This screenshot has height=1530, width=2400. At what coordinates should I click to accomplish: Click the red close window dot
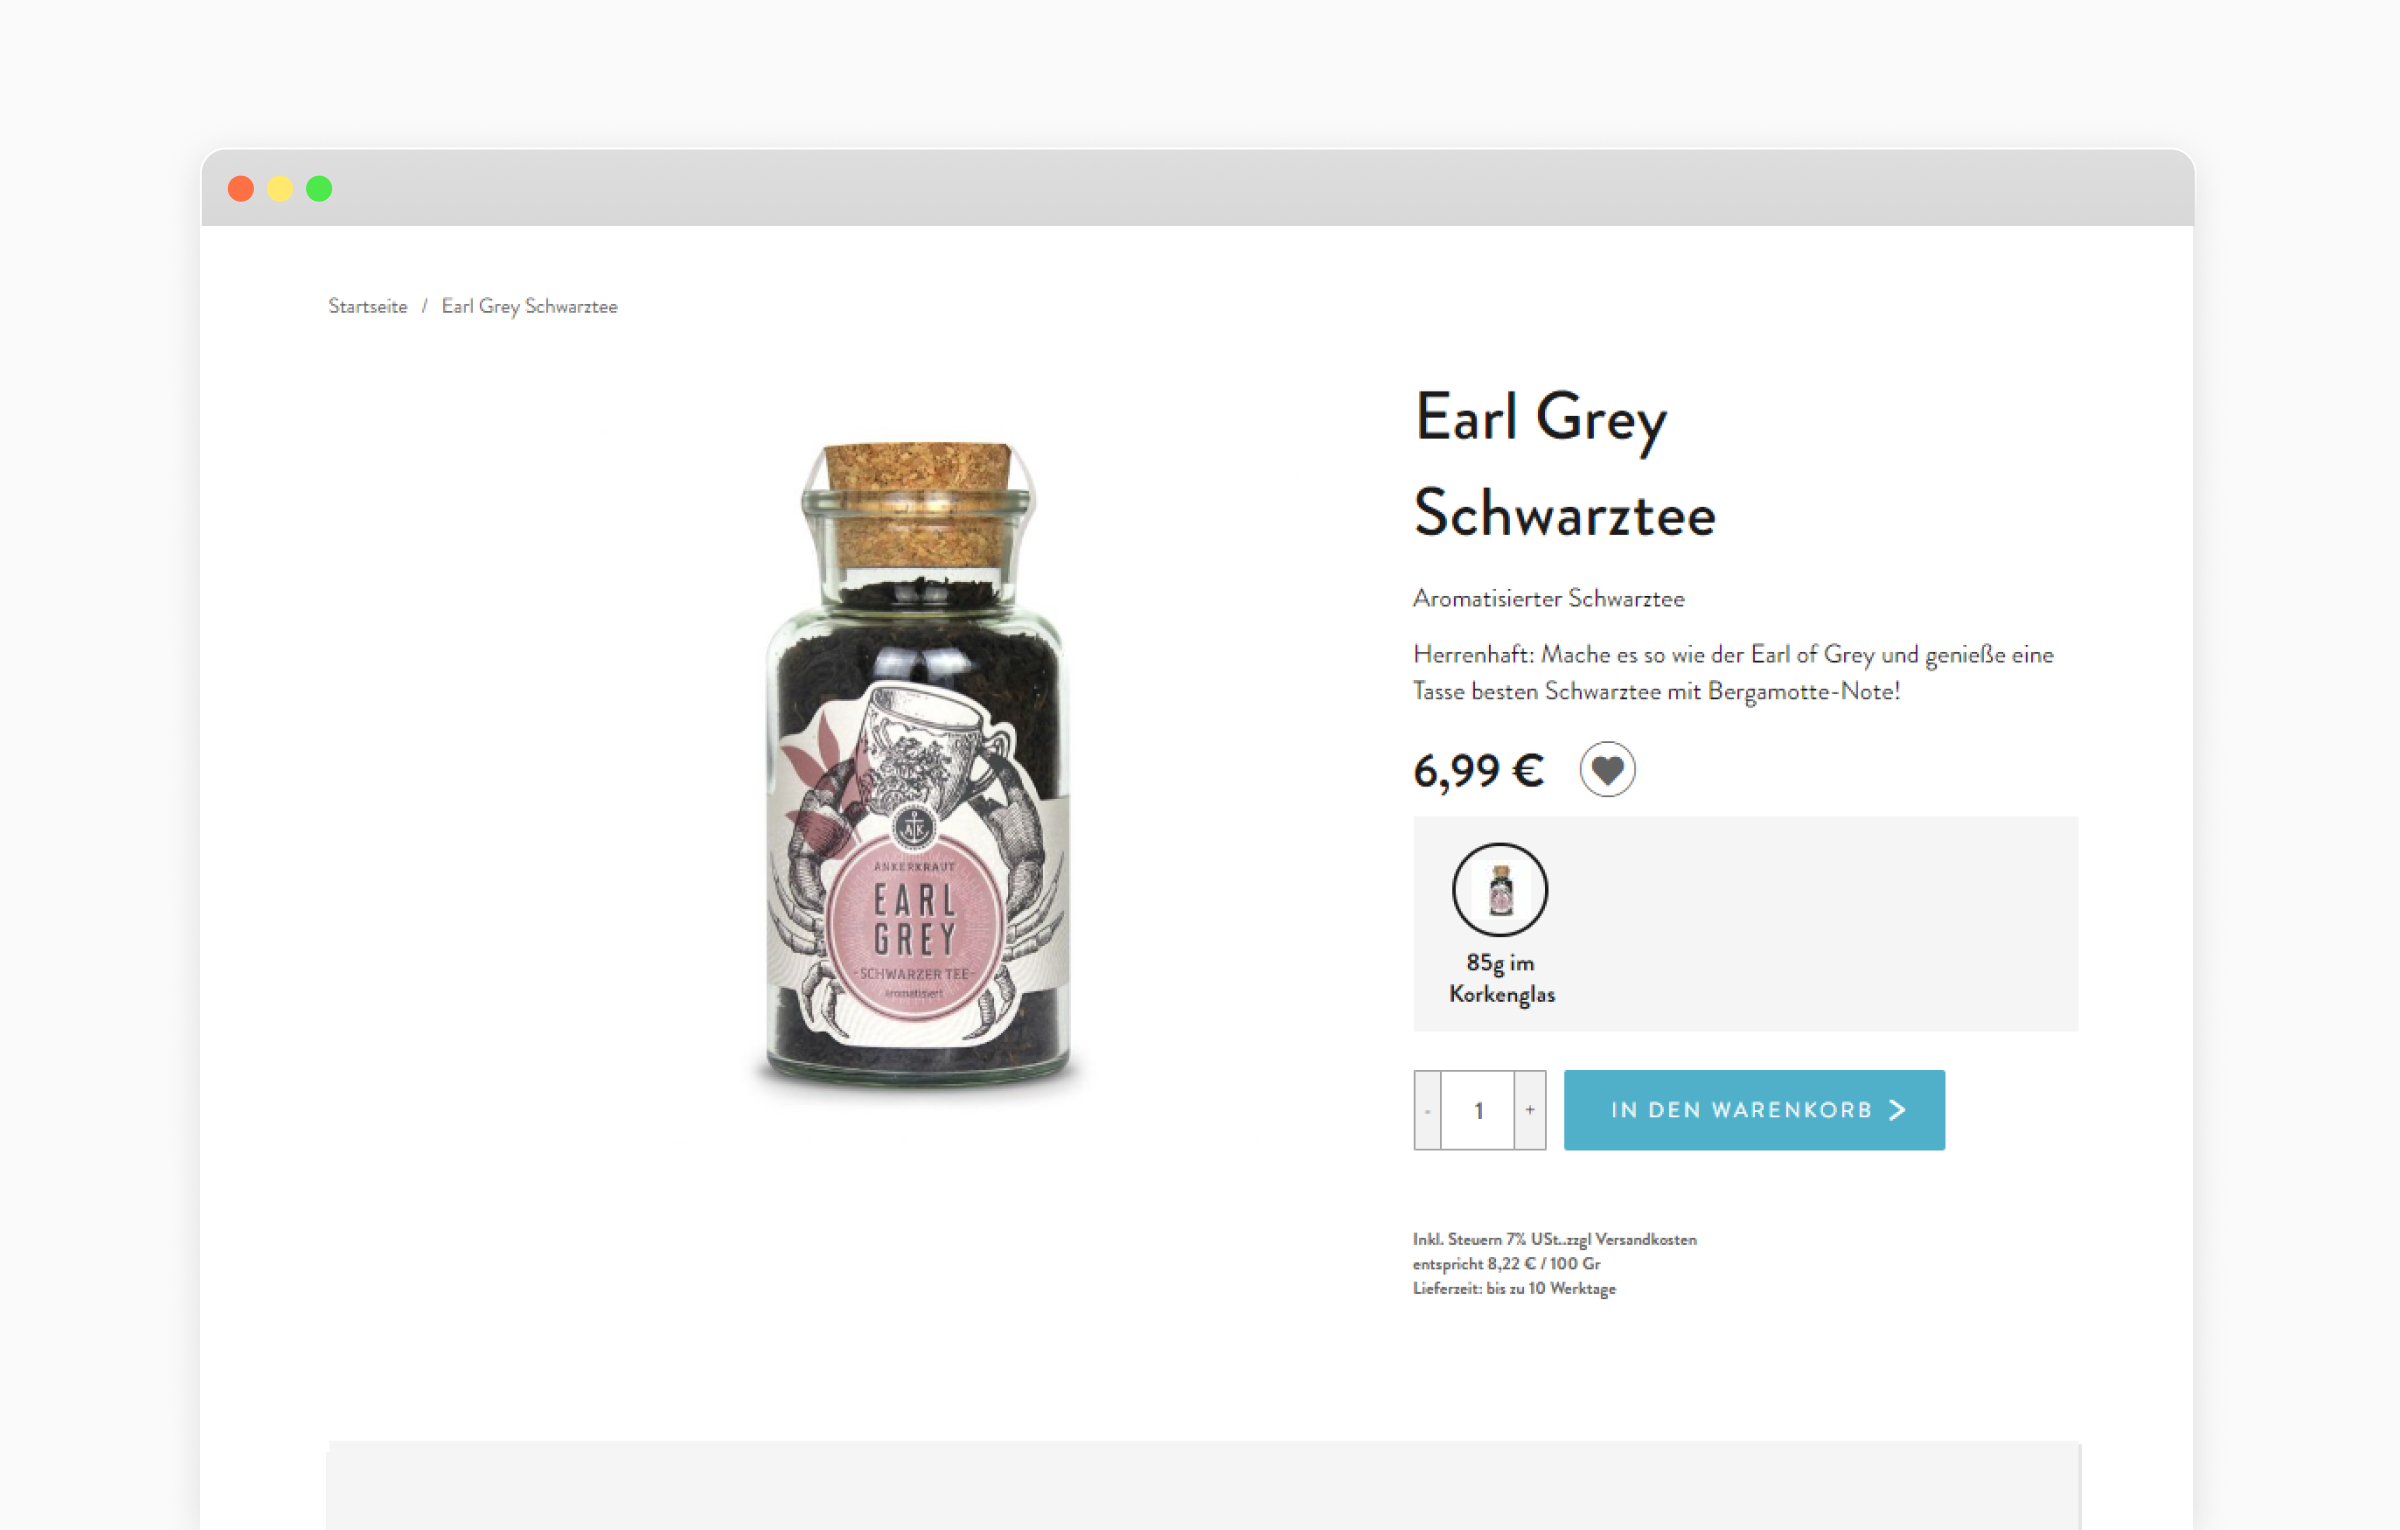pos(241,188)
